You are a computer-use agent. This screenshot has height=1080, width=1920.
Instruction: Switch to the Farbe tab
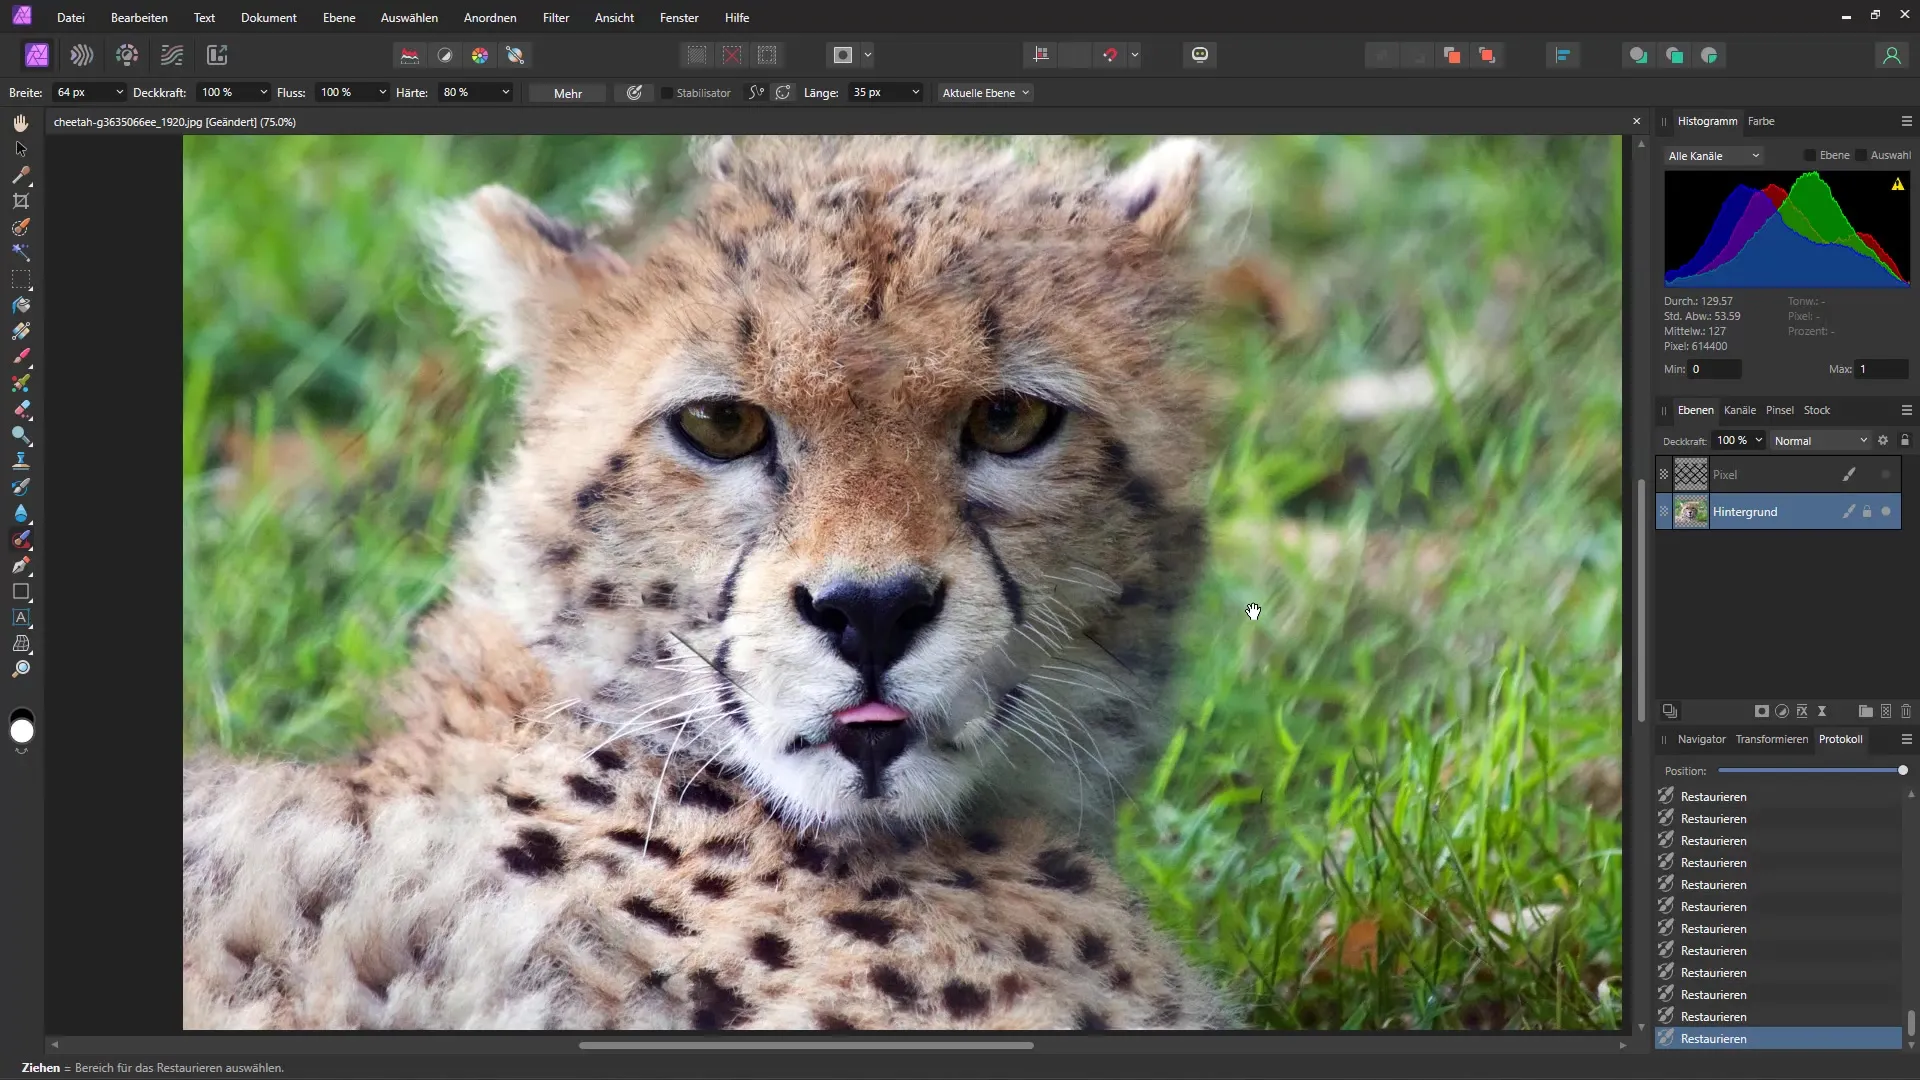[x=1761, y=121]
